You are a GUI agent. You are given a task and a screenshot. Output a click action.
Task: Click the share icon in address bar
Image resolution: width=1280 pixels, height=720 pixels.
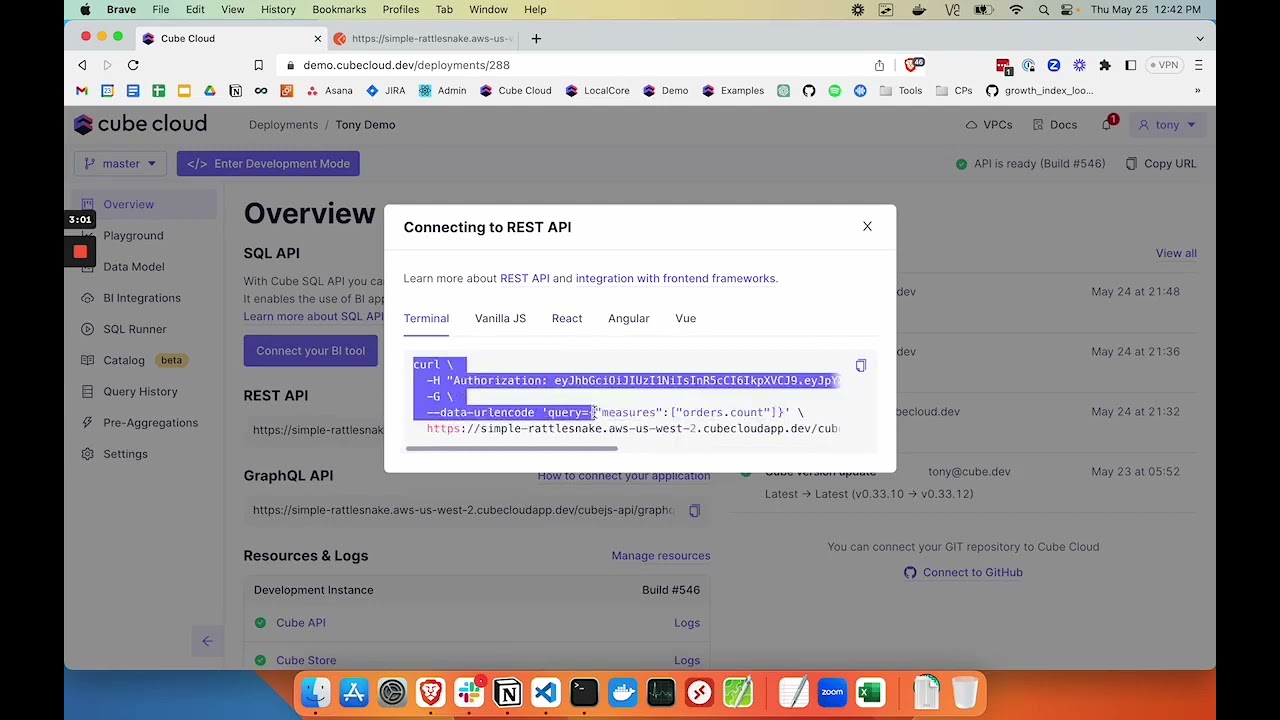pos(879,65)
